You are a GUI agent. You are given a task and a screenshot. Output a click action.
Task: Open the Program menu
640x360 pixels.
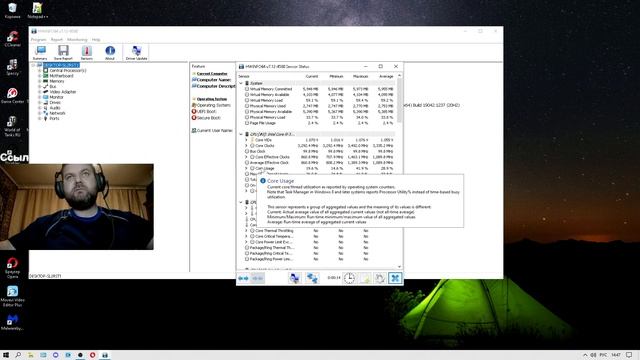click(x=38, y=40)
